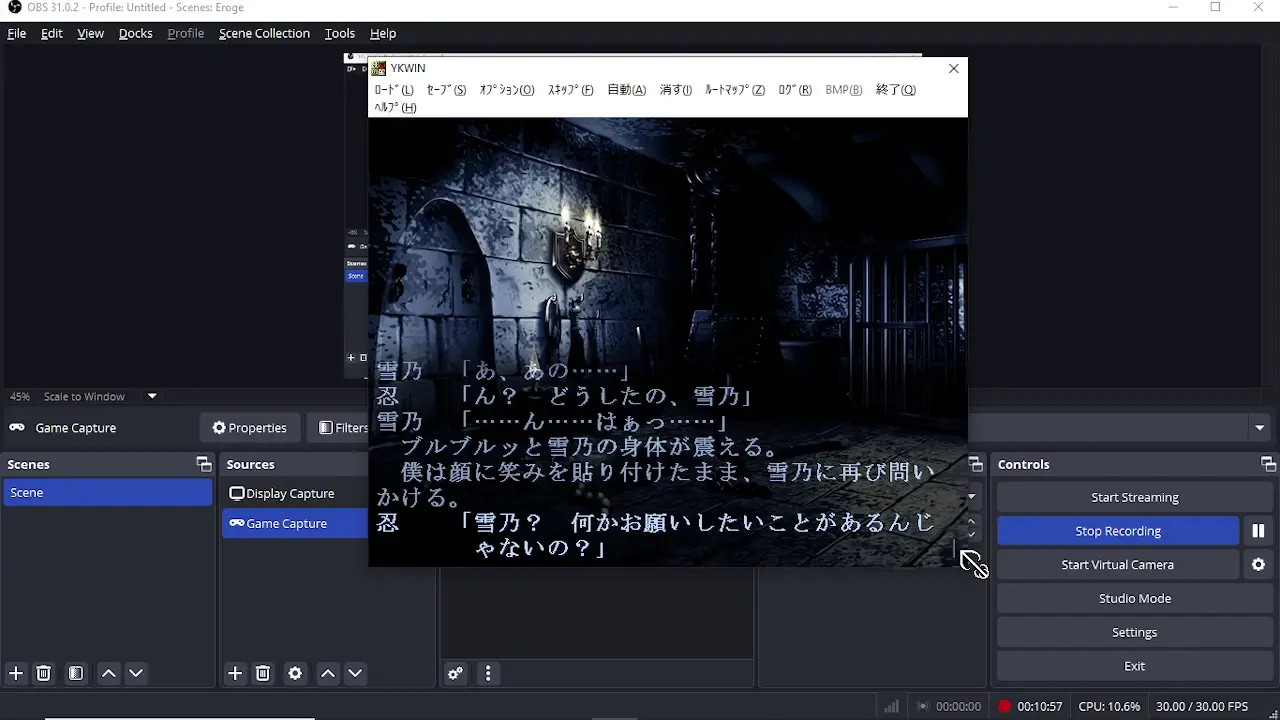Select the Game Capture source in Sources

coord(296,524)
